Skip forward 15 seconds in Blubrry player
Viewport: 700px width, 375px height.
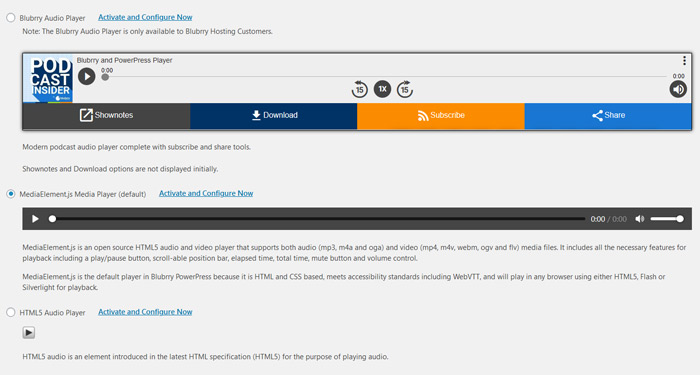[x=404, y=89]
